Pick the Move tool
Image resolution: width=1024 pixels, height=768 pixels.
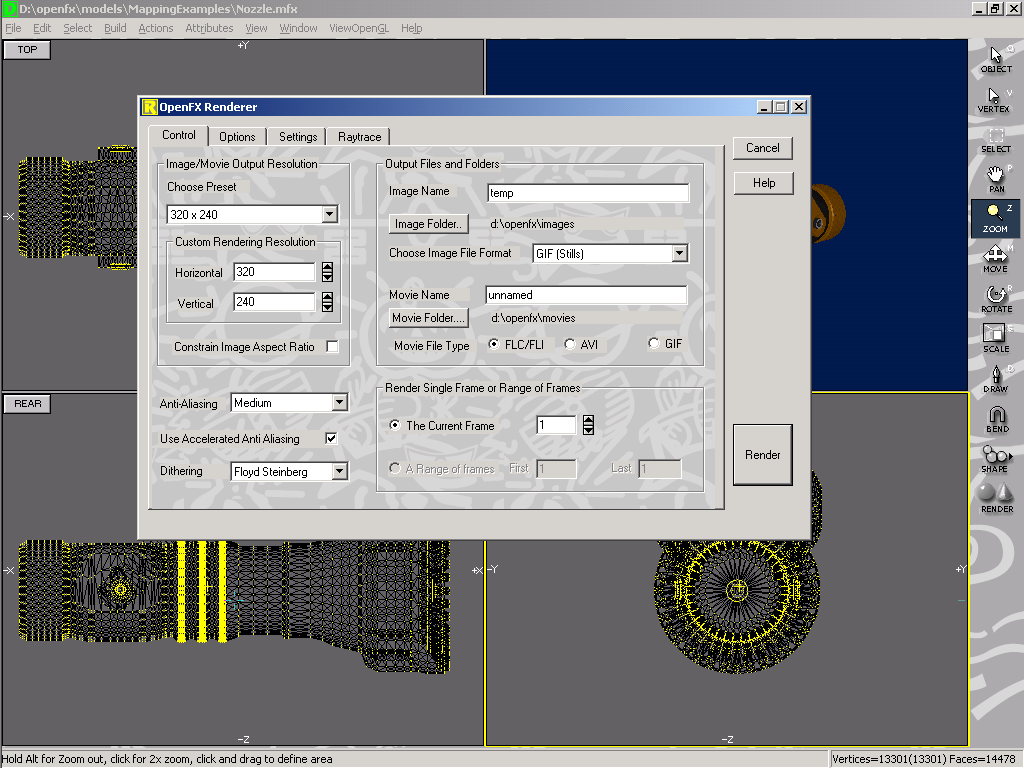point(996,259)
